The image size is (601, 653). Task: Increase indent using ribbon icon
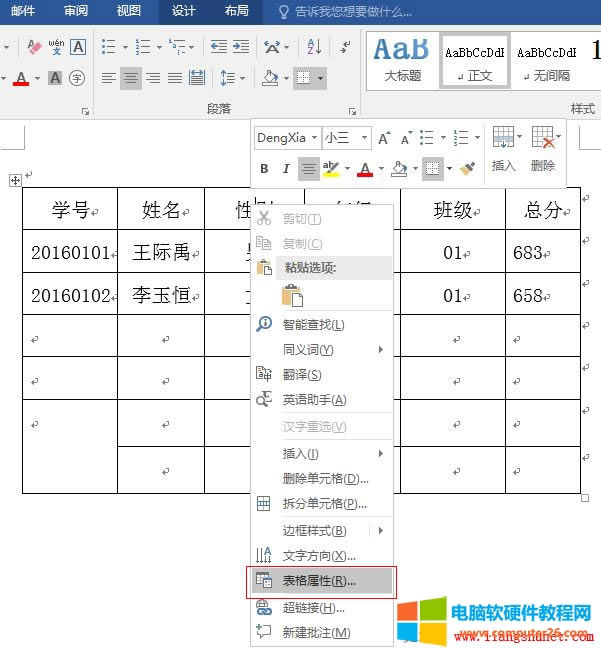point(241,47)
